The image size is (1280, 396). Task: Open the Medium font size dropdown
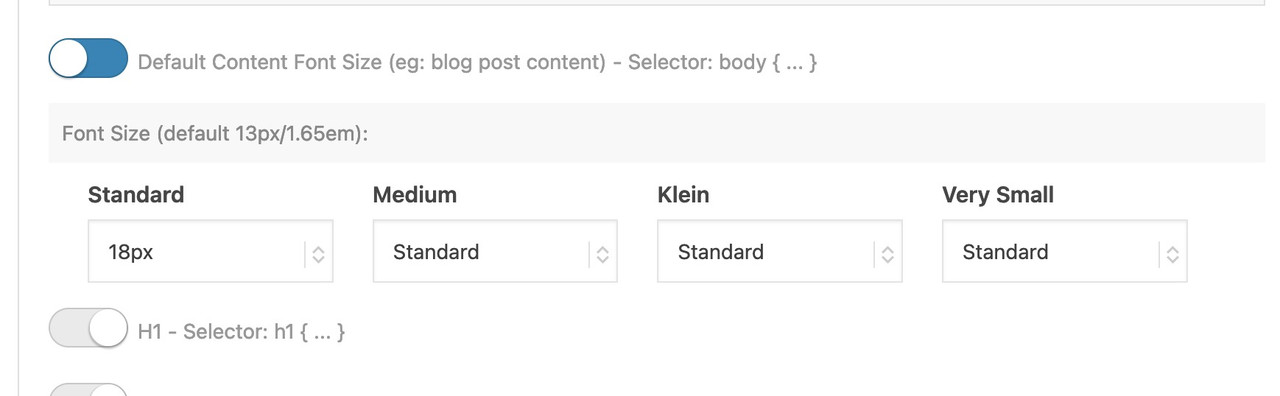[x=495, y=252]
